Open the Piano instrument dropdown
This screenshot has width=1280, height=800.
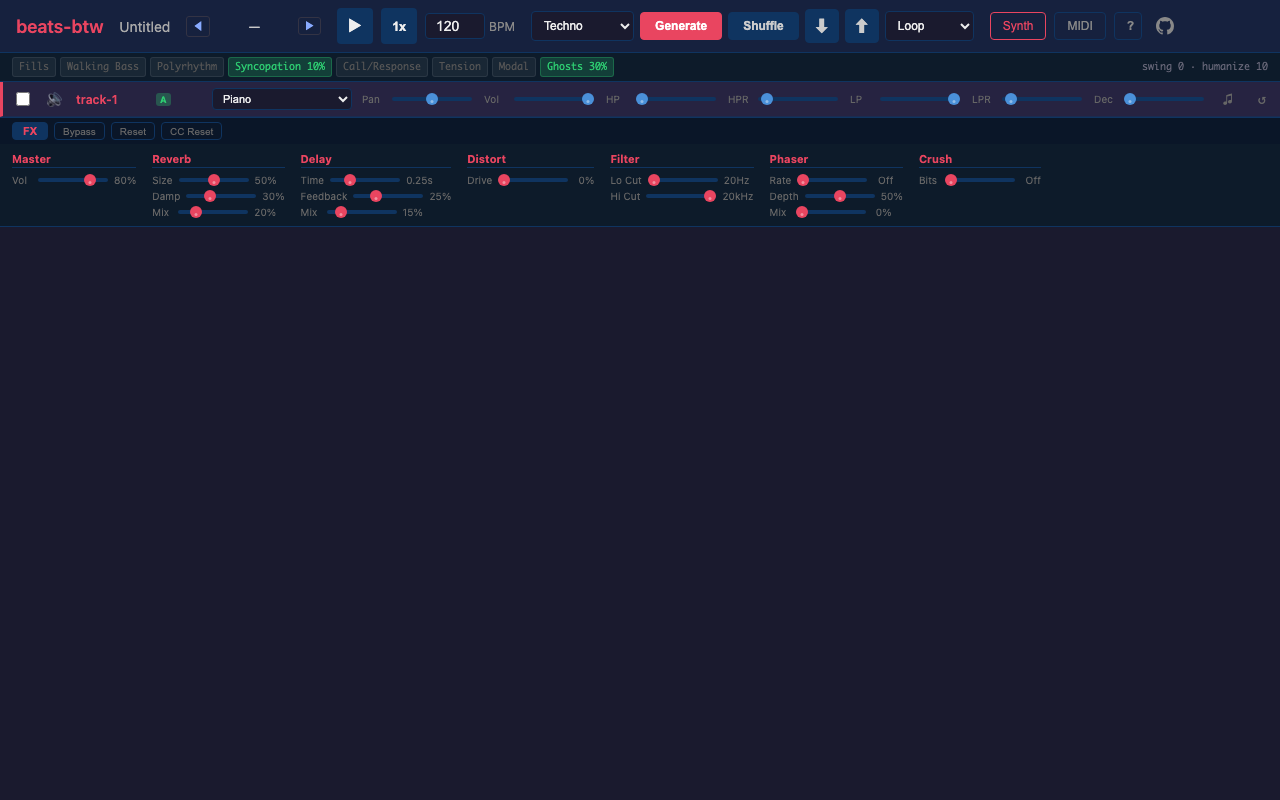pyautogui.click(x=281, y=99)
